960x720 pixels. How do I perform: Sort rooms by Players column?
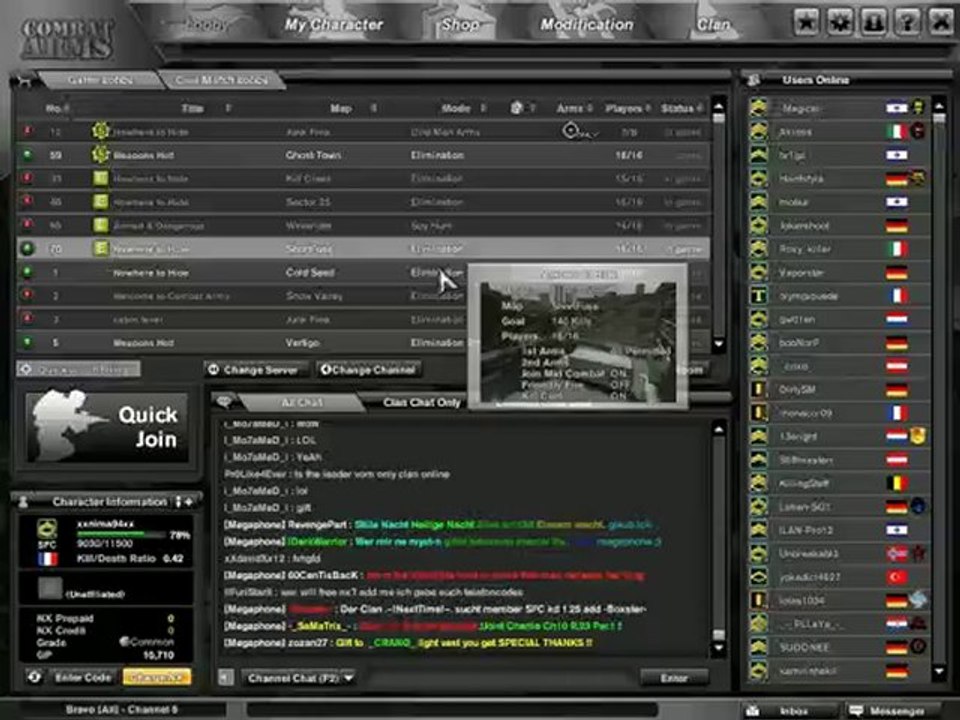628,108
